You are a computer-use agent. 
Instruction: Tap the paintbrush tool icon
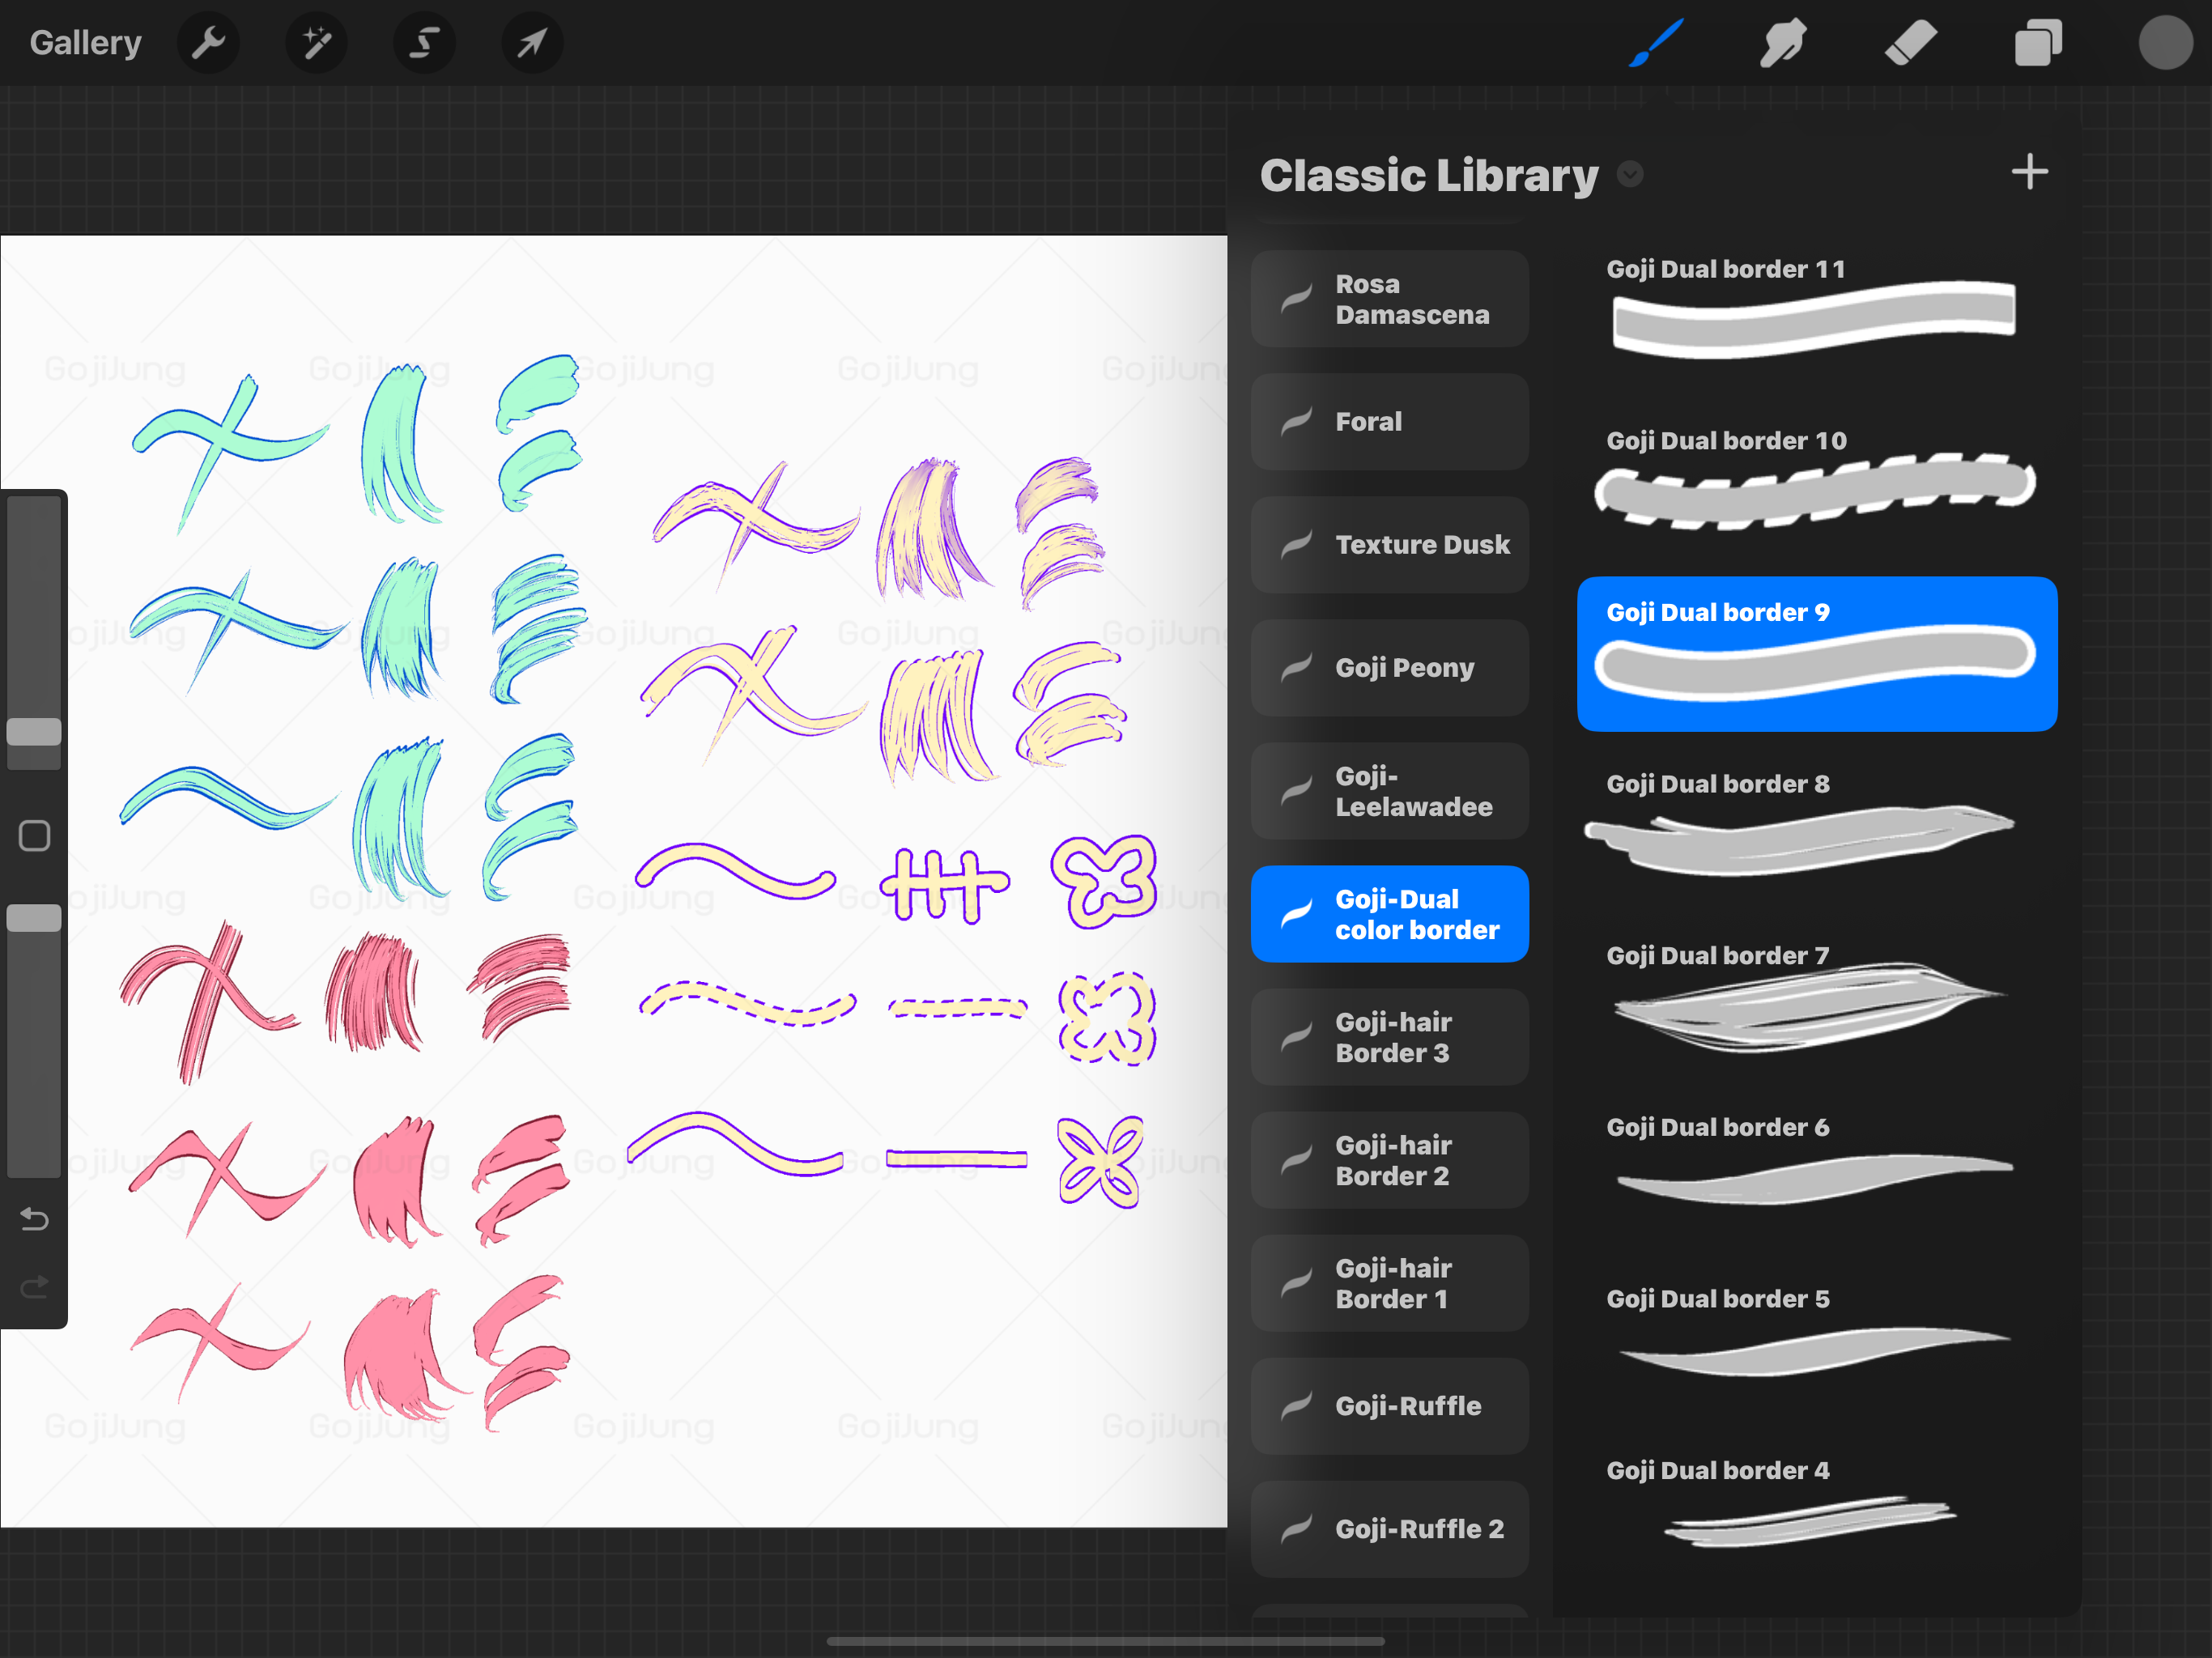1656,43
